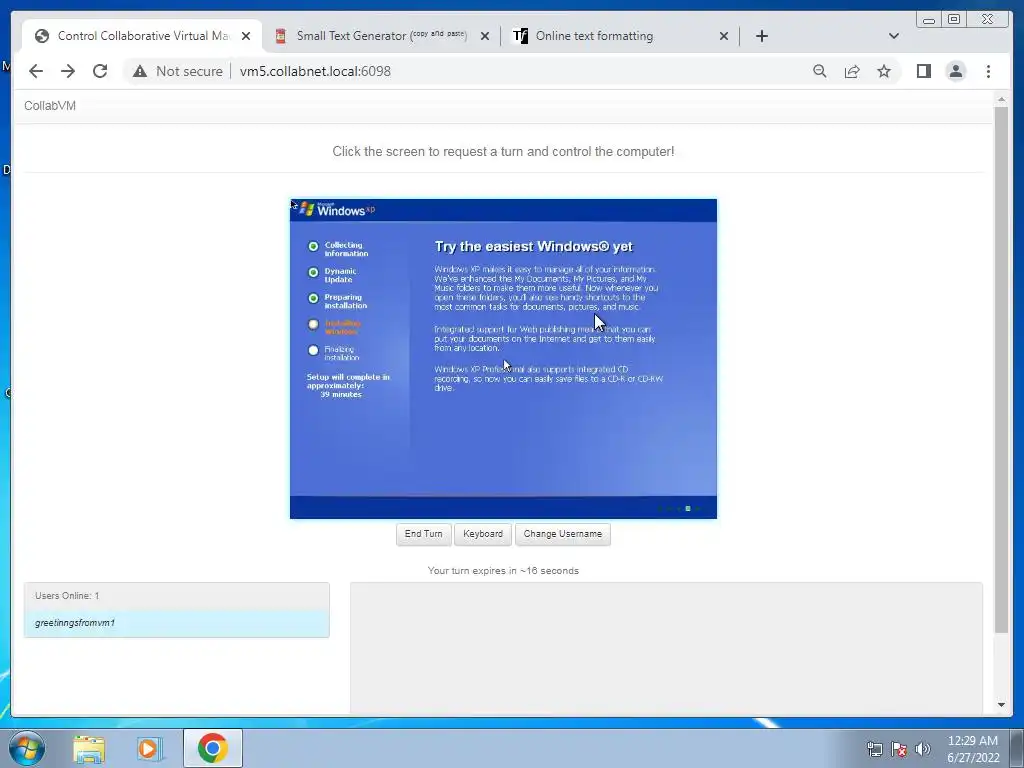Click the taskbar clock showing 12:29 AM
1024x768 pixels.
(973, 749)
